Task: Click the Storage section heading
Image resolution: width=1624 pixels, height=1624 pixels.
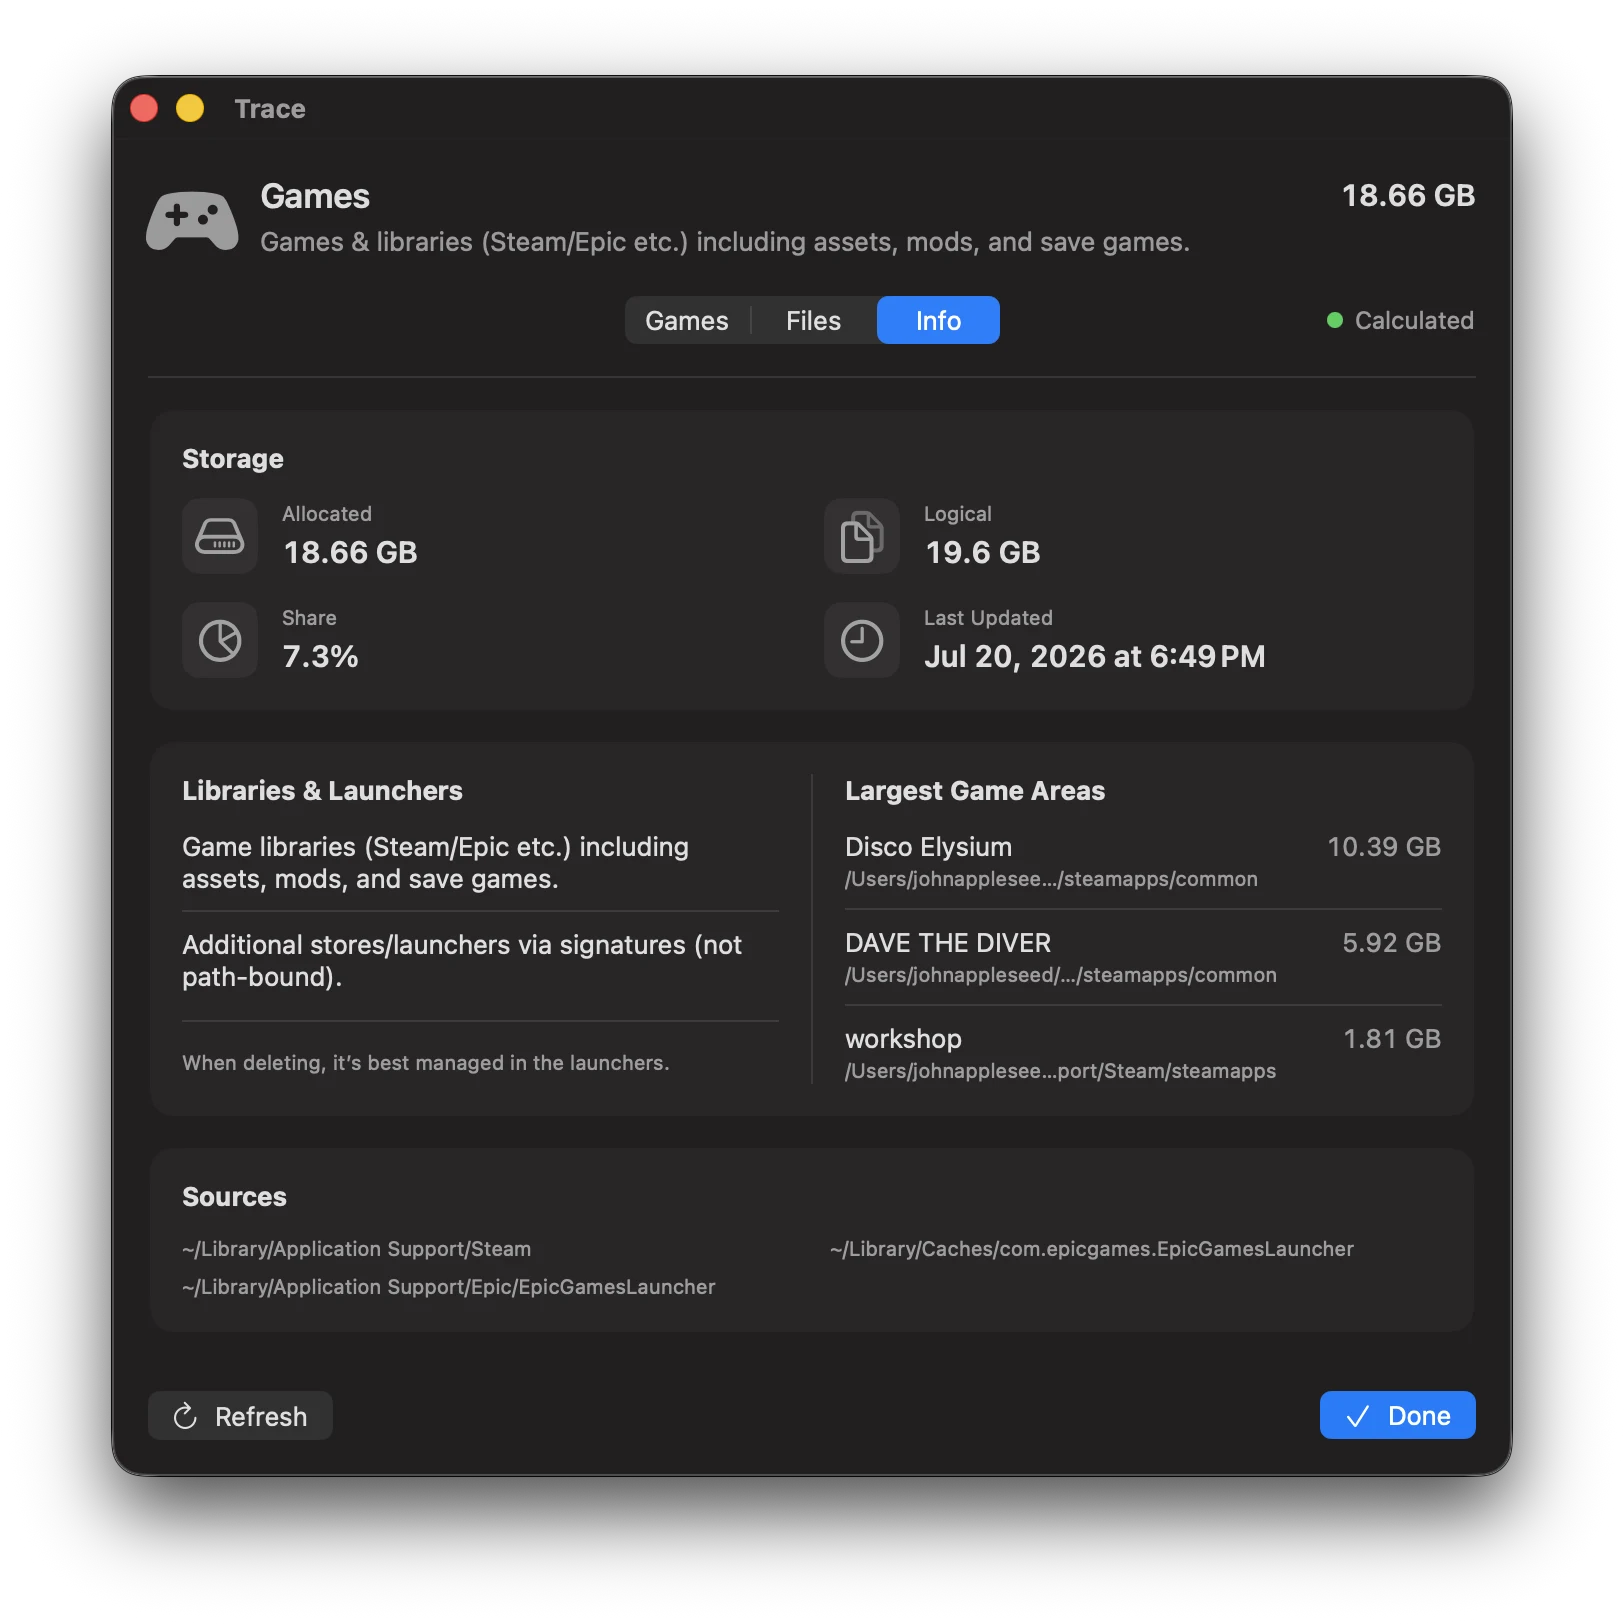Action: (233, 459)
